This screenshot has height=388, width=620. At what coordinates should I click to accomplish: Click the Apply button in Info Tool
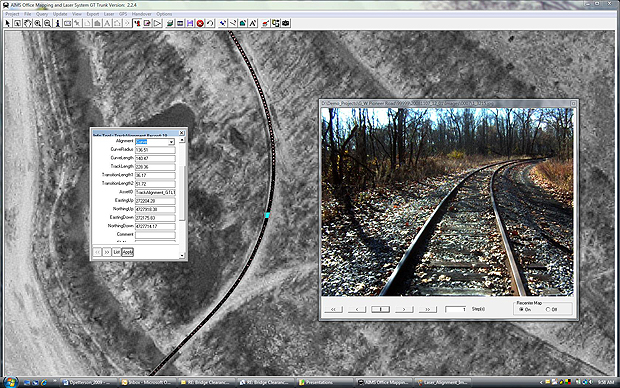[x=127, y=252]
